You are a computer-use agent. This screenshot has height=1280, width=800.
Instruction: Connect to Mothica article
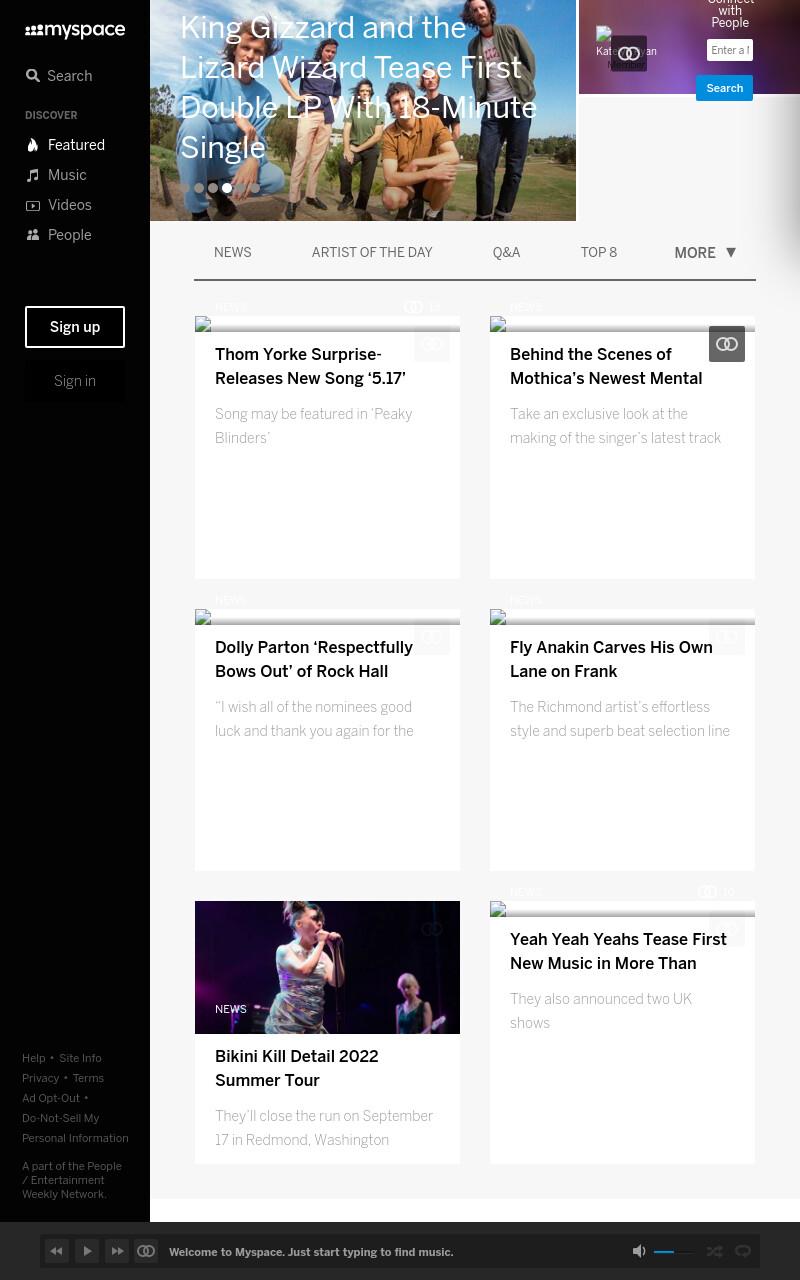pos(727,344)
